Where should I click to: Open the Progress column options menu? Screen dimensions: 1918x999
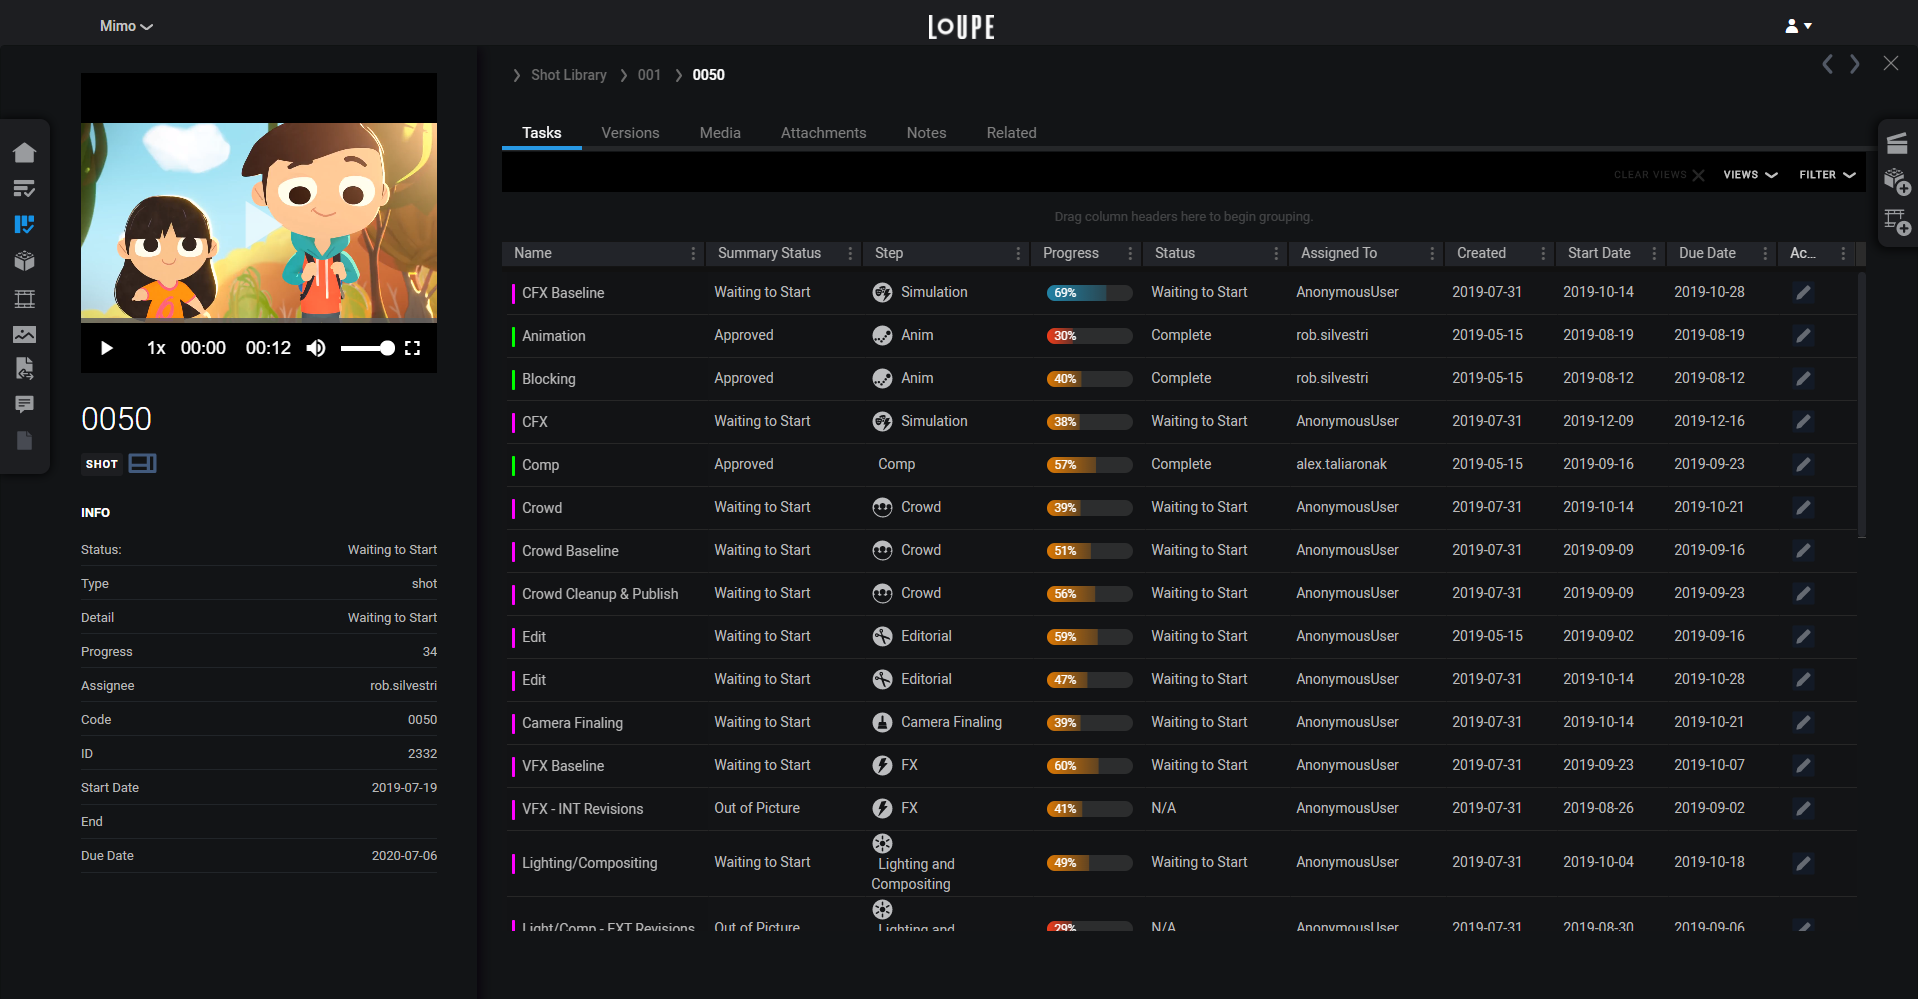point(1130,254)
